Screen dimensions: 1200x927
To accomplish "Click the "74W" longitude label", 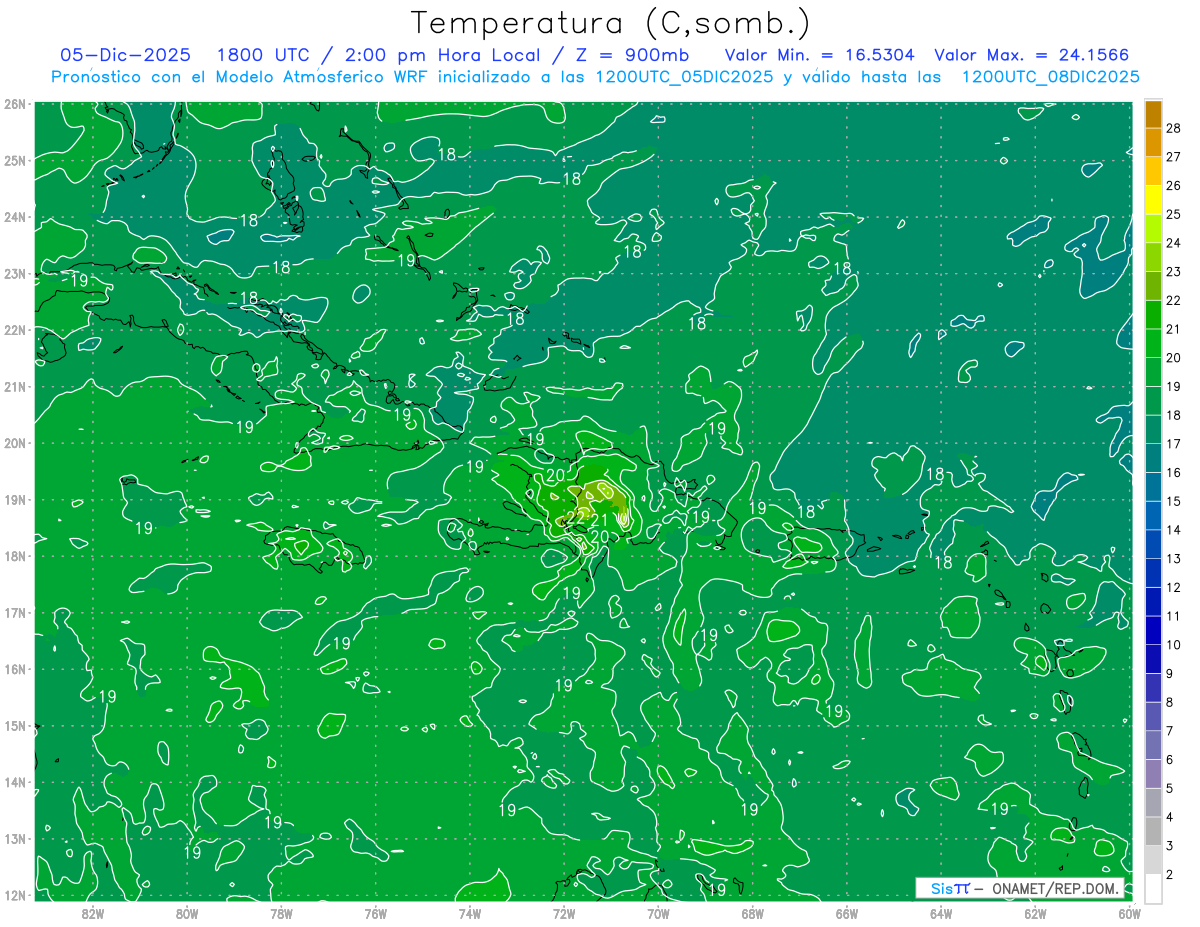I will 470,914.
